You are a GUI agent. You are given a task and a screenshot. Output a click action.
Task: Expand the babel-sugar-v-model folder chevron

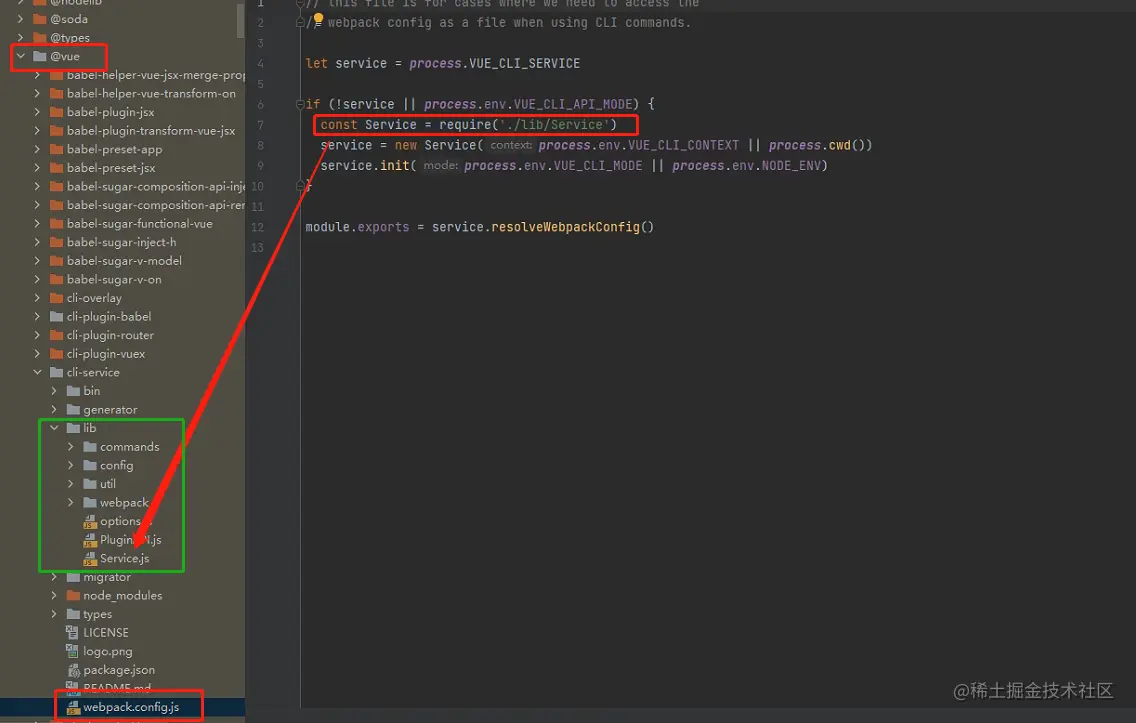tap(38, 261)
